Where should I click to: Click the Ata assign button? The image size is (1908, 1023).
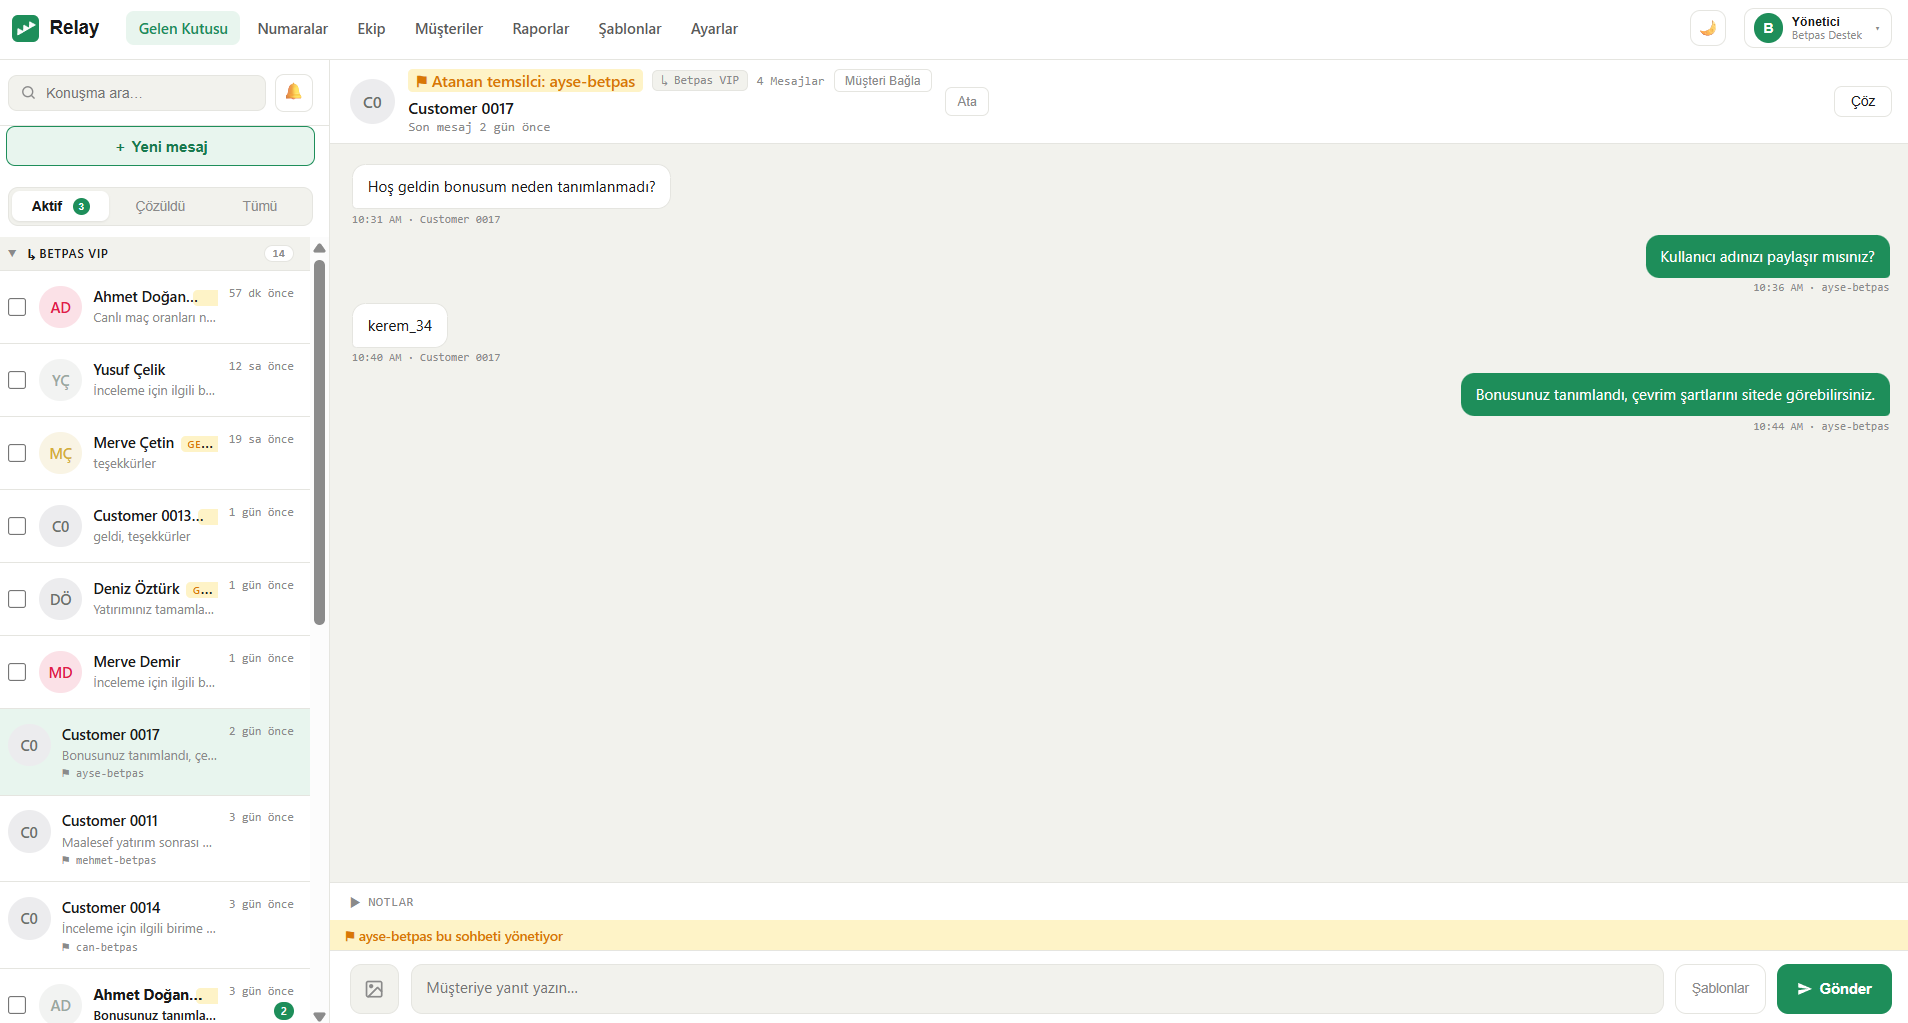coord(967,101)
